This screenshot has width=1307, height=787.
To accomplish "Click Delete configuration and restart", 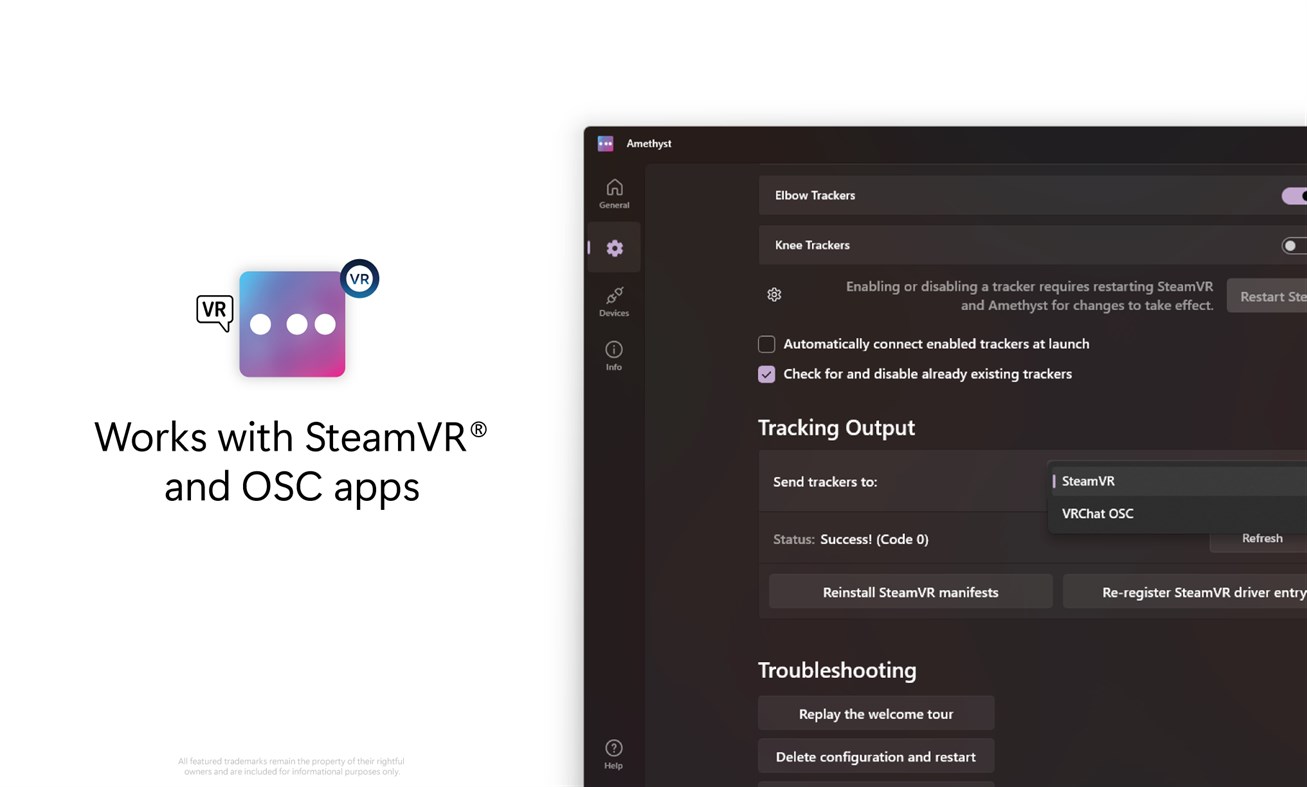I will [876, 757].
